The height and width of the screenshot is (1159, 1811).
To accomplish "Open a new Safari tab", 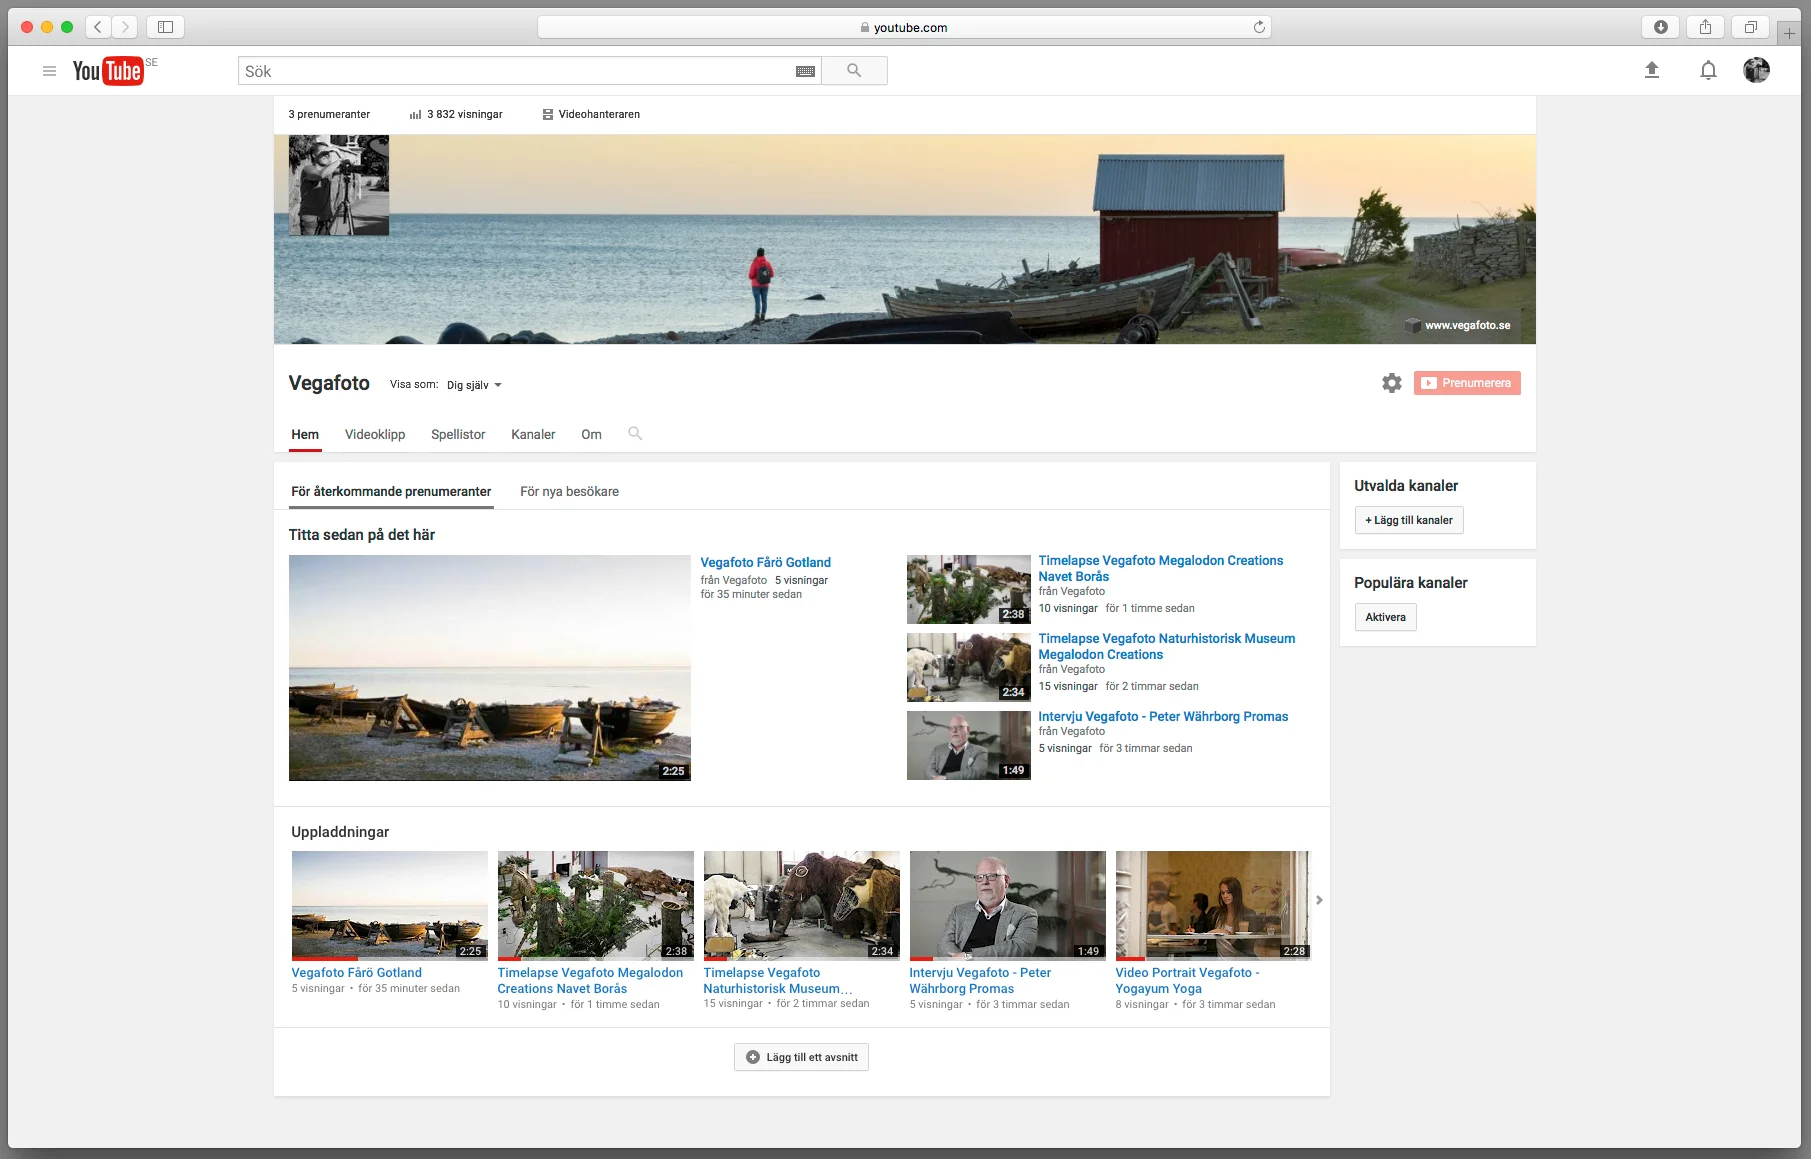I will click(x=1789, y=33).
